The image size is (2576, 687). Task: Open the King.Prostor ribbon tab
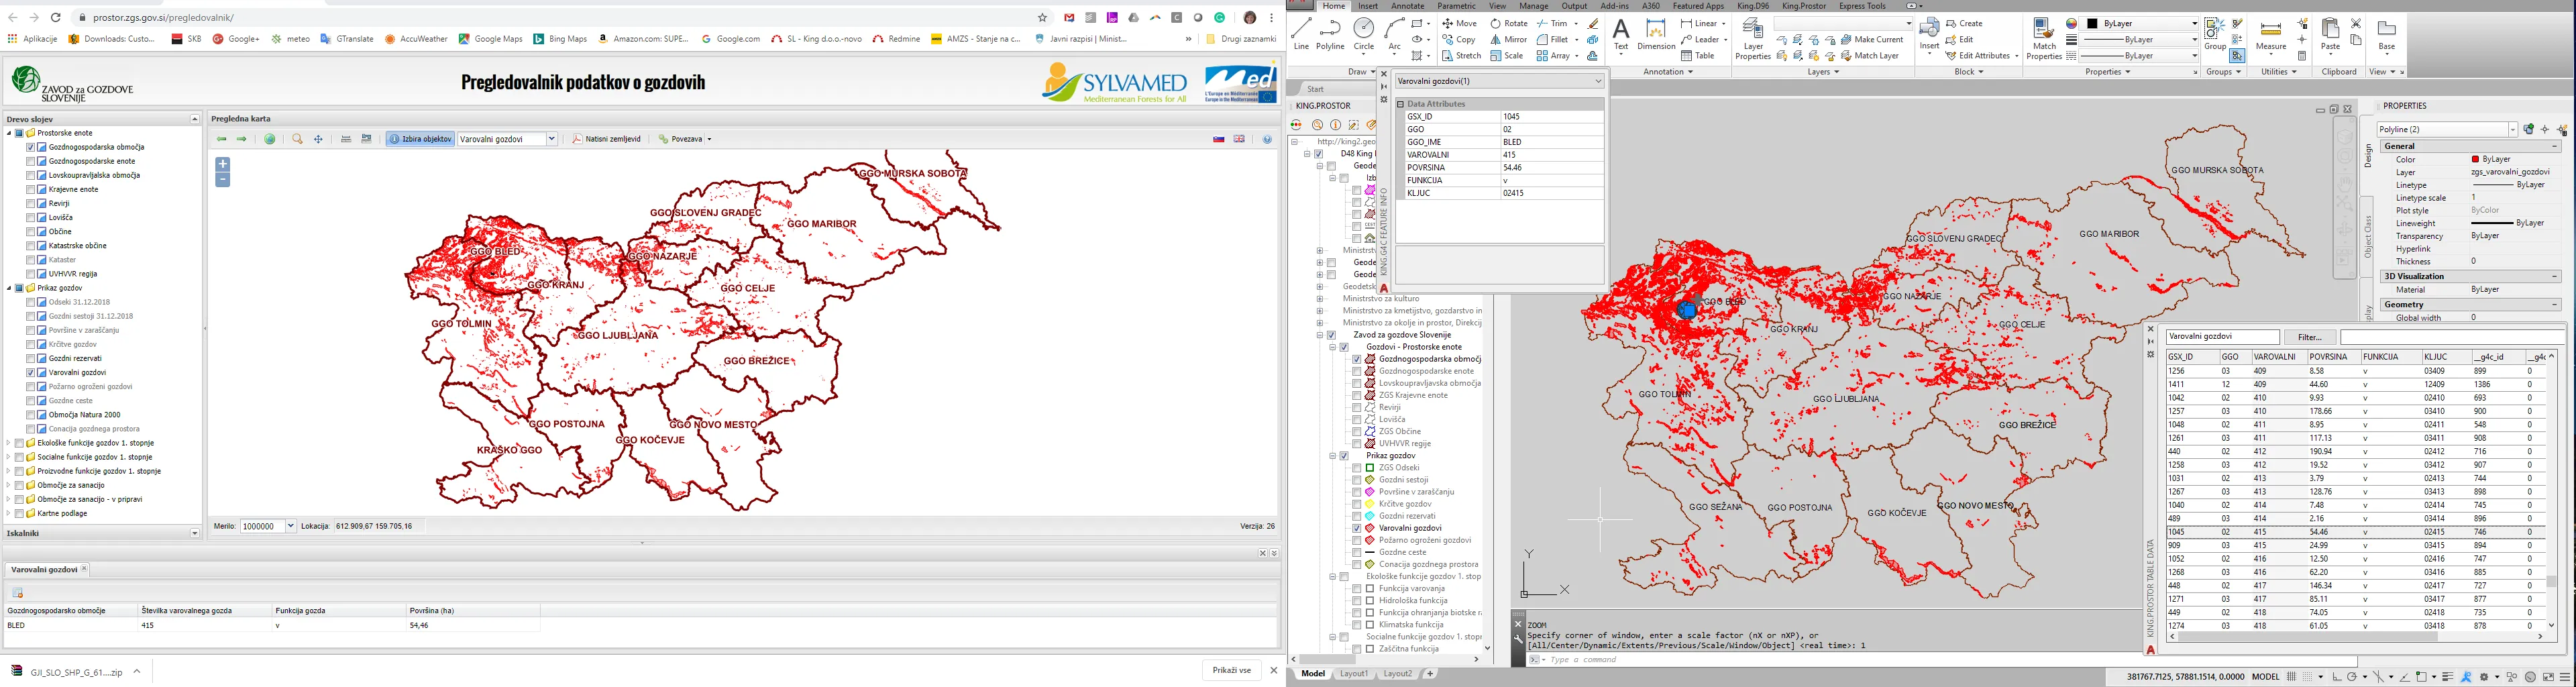(1804, 6)
